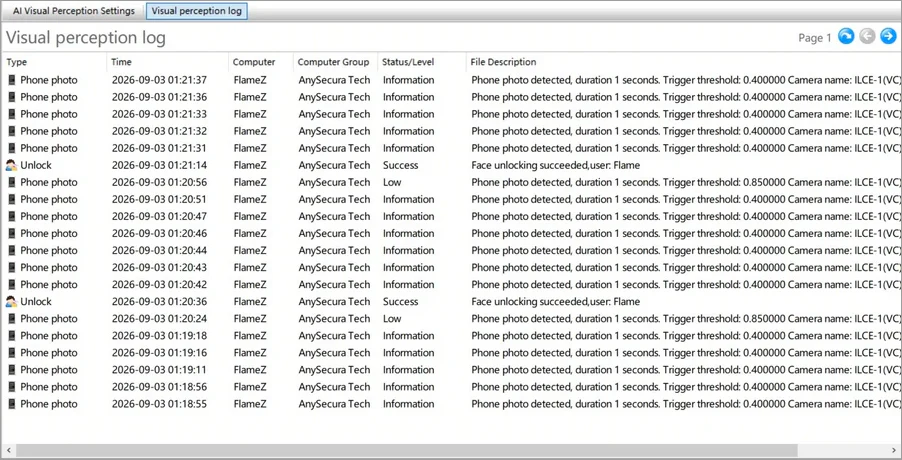The height and width of the screenshot is (460, 902).
Task: Click Success status at 01:20:36
Action: pos(400,301)
